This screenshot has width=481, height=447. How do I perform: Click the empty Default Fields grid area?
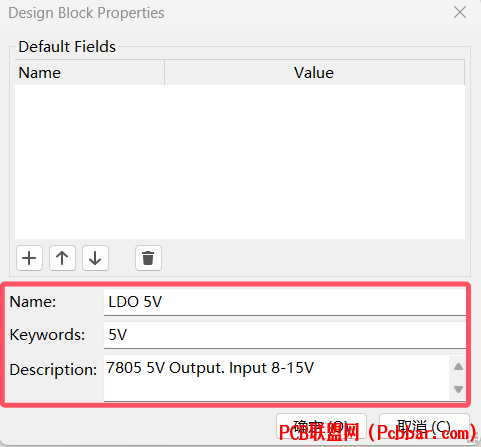click(240, 162)
